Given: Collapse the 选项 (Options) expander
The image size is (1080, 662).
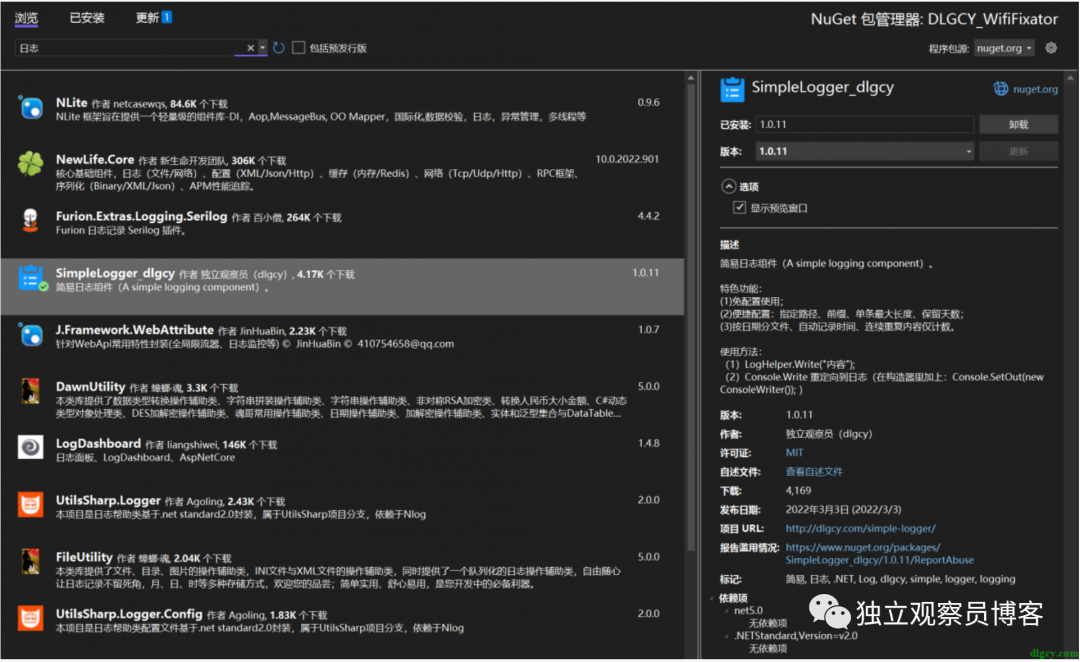Looking at the screenshot, I should 729,187.
